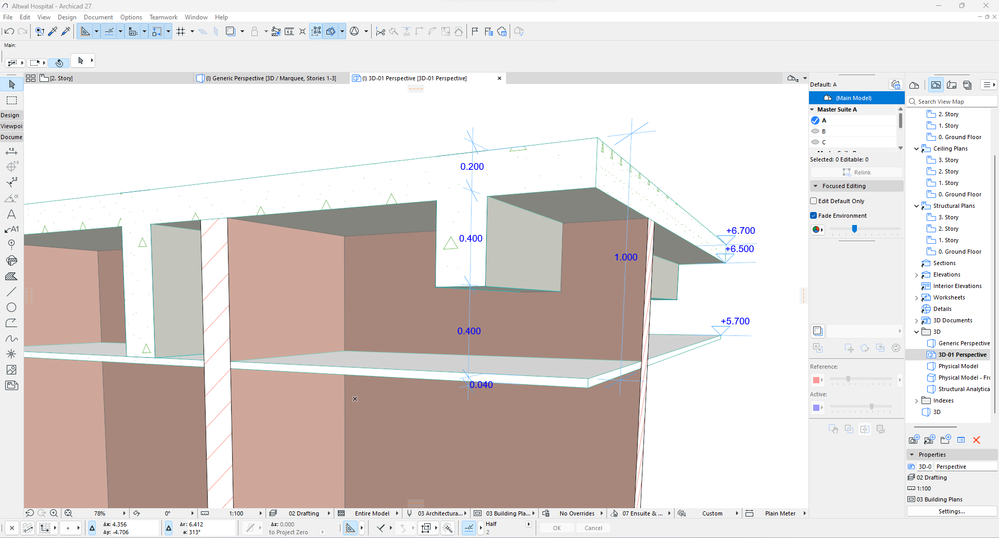This screenshot has height=538, width=999.
Task: Select the Arrow tool in the toolbox
Action: (x=11, y=85)
